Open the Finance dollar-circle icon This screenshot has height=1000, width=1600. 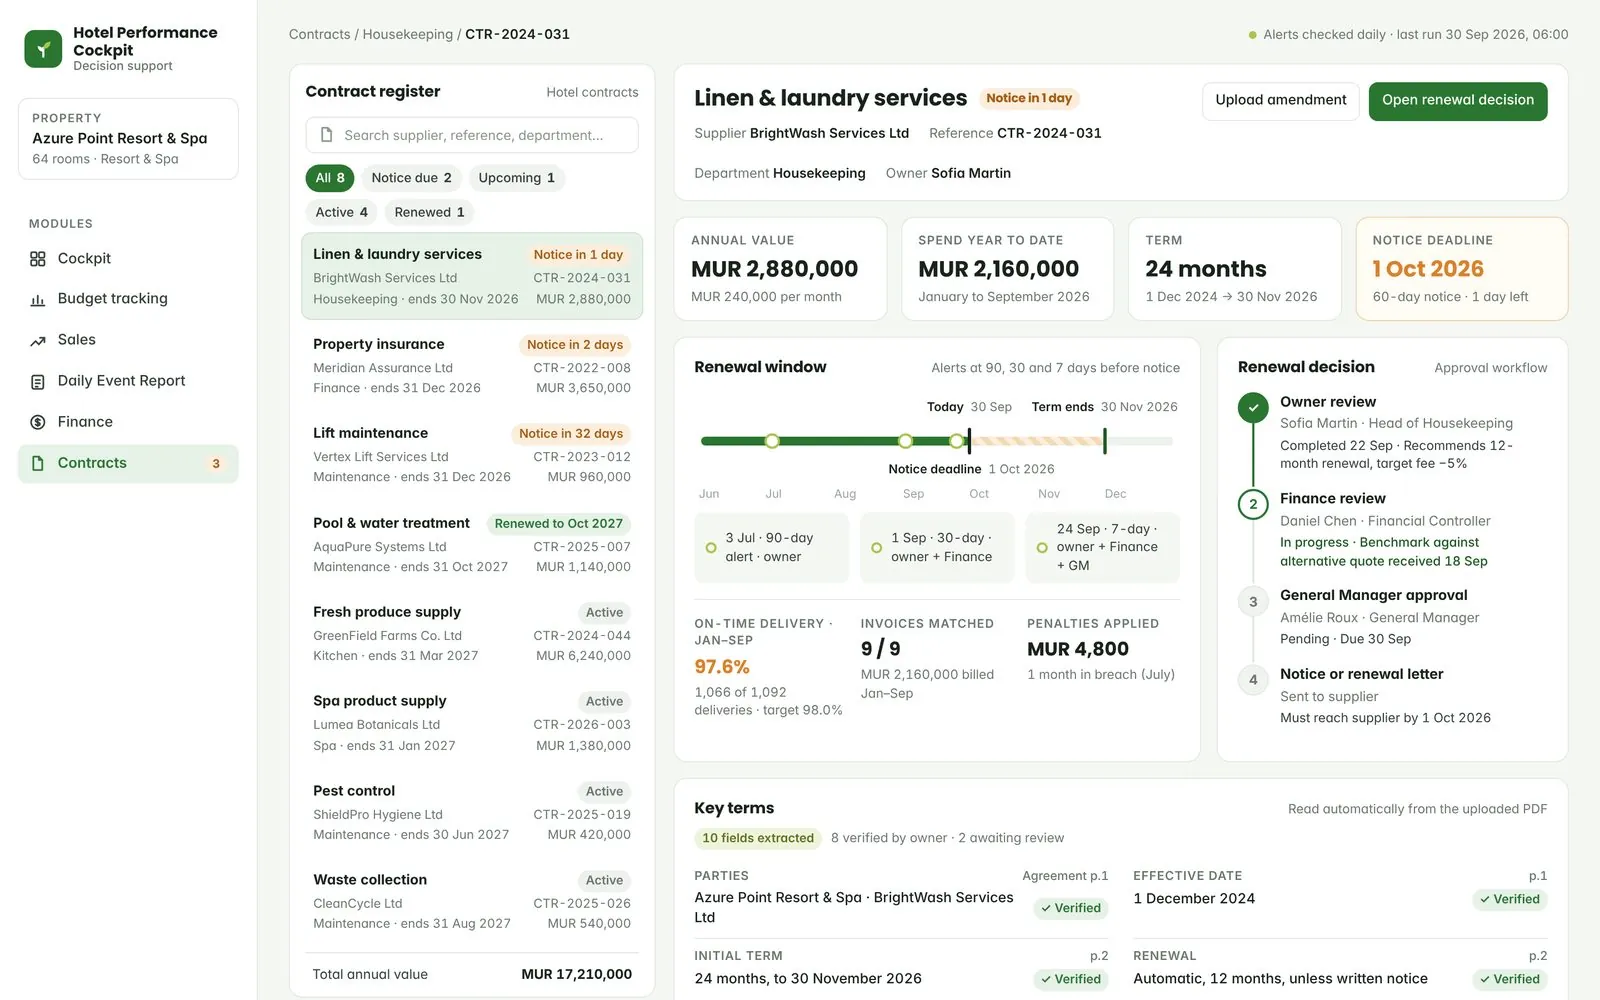(x=38, y=422)
